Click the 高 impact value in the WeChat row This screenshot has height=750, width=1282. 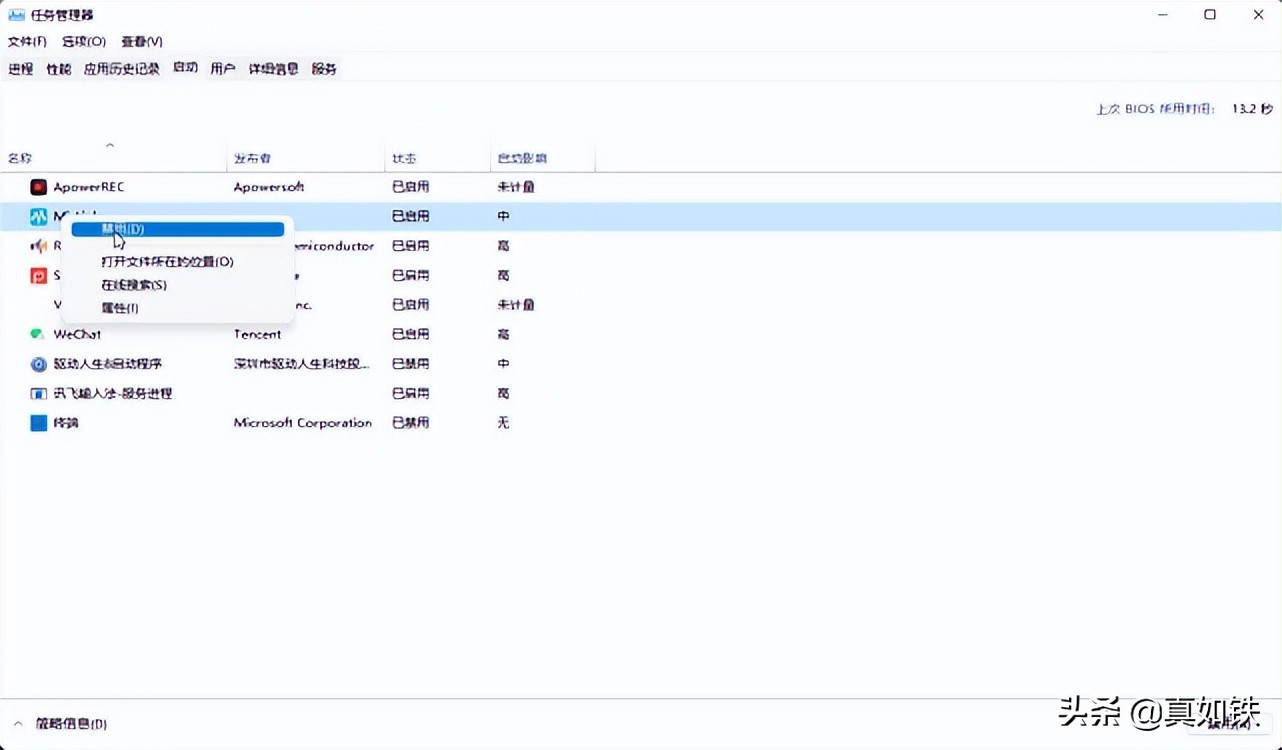(503, 334)
